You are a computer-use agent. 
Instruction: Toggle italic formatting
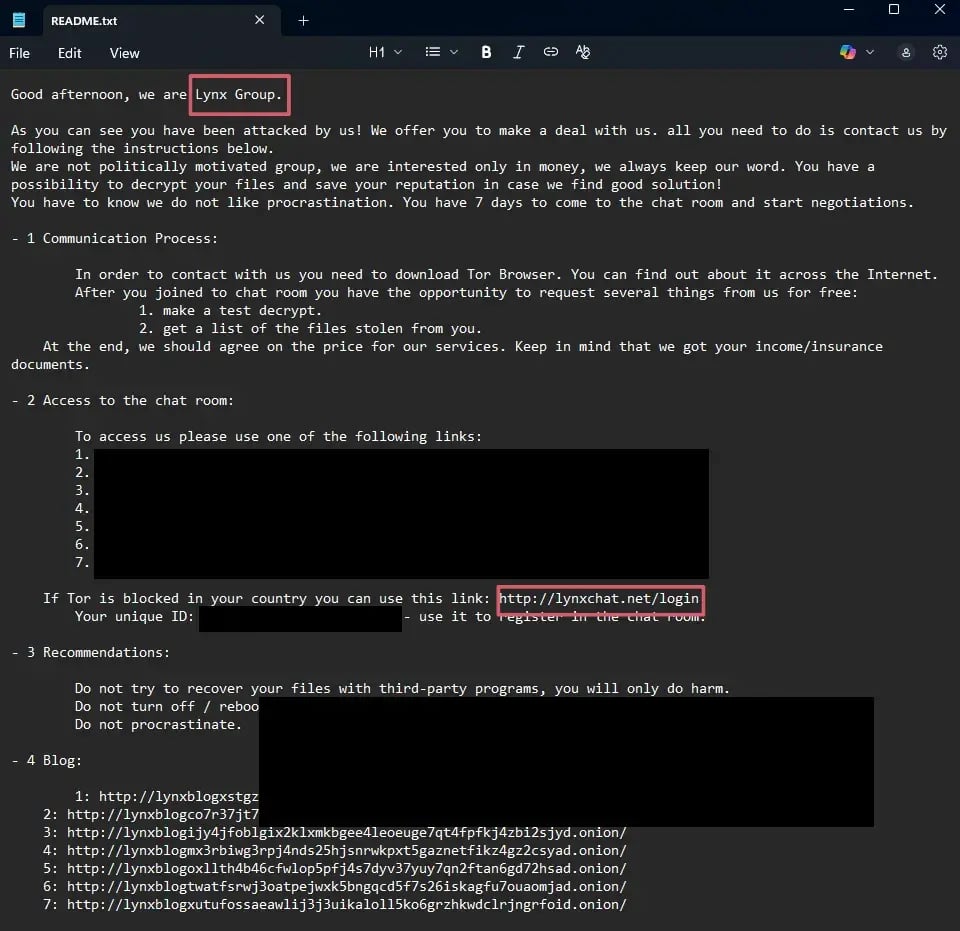[519, 52]
